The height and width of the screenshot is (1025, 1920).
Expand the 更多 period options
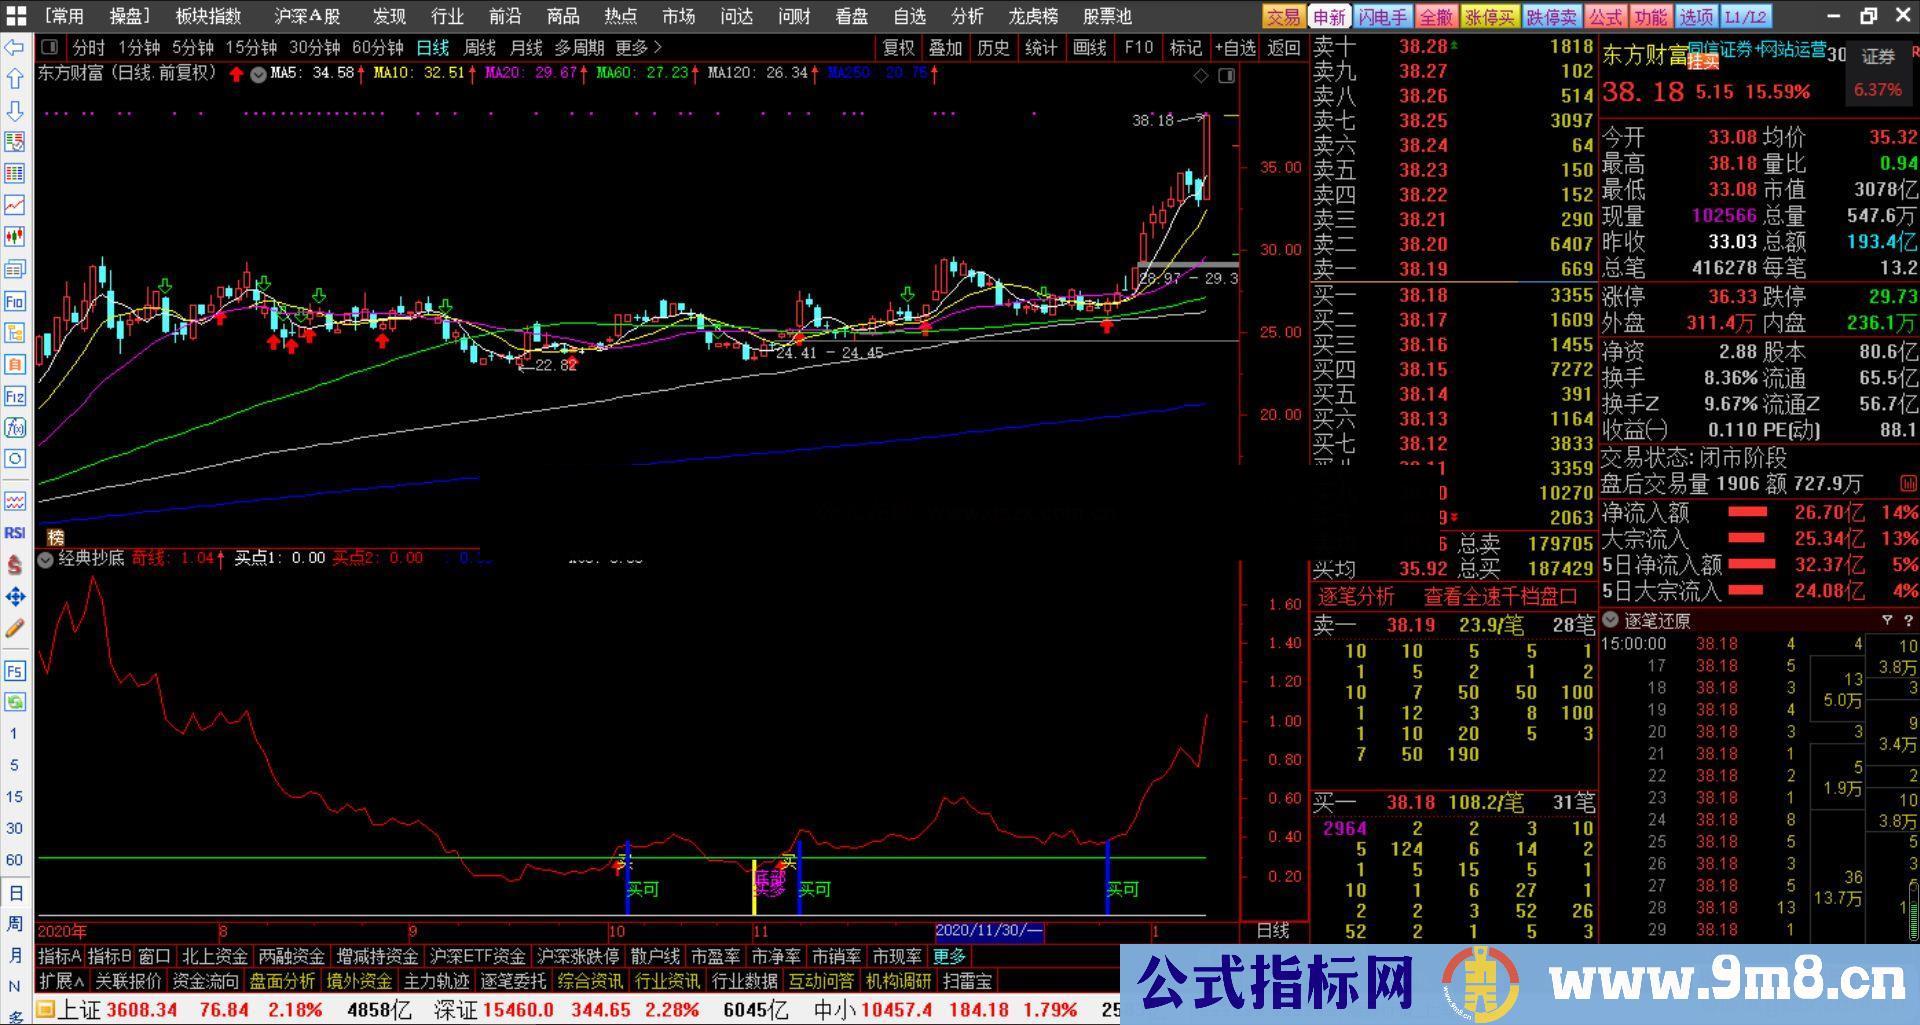pyautogui.click(x=638, y=47)
